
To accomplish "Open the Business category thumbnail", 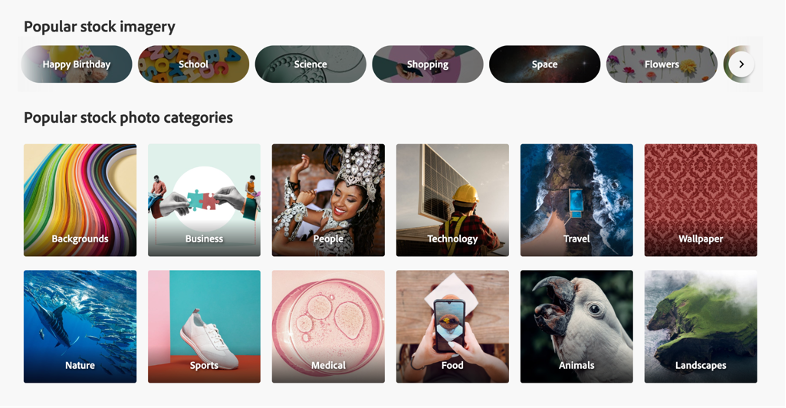I will click(x=204, y=200).
